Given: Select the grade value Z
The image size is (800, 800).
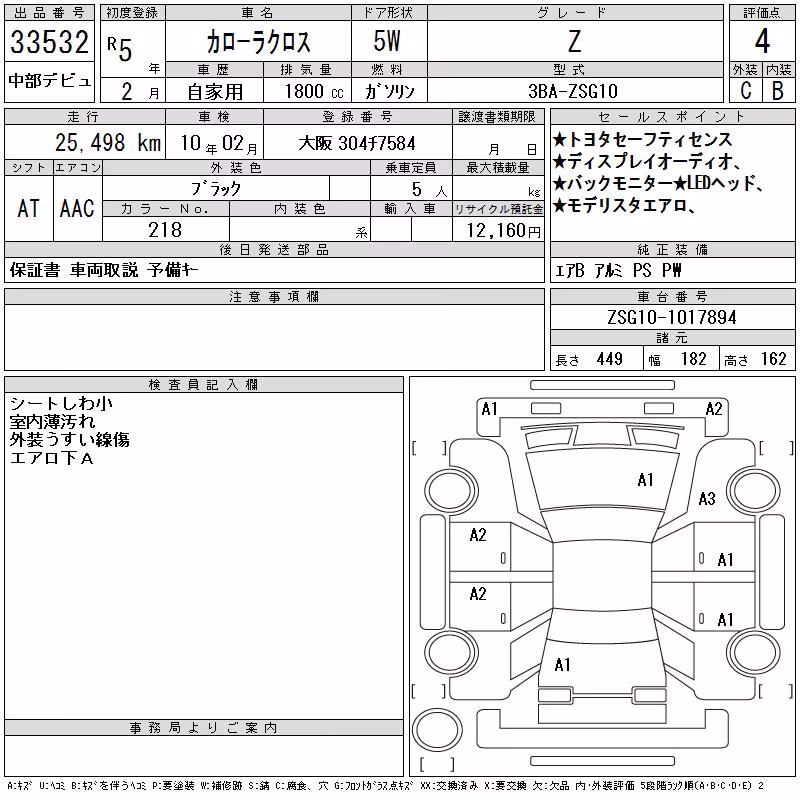Looking at the screenshot, I should pos(574,42).
